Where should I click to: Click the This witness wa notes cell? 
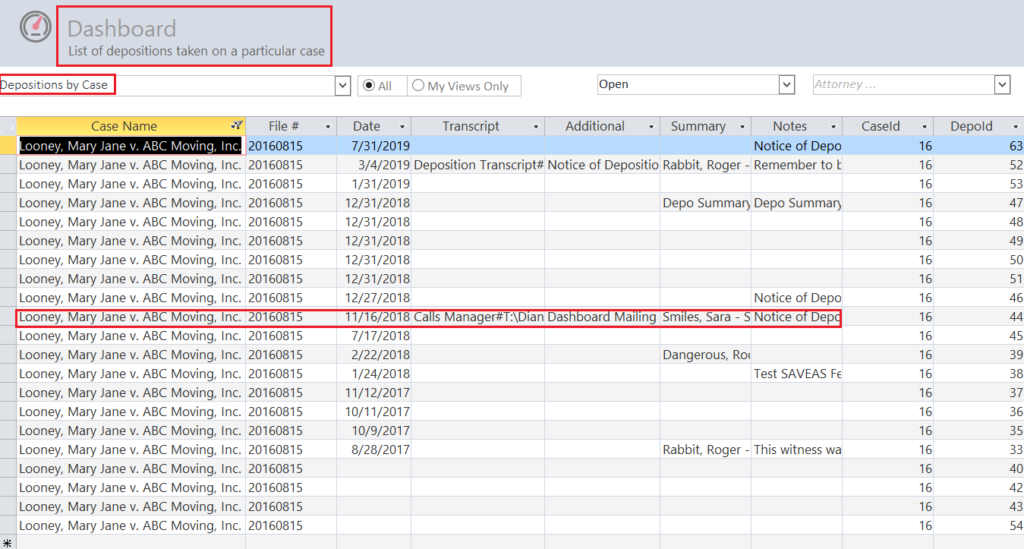[797, 449]
